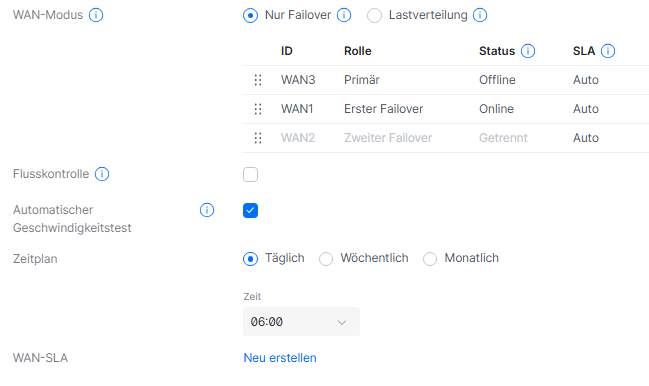Open SLA column info icon
This screenshot has height=386, width=649.
[608, 51]
